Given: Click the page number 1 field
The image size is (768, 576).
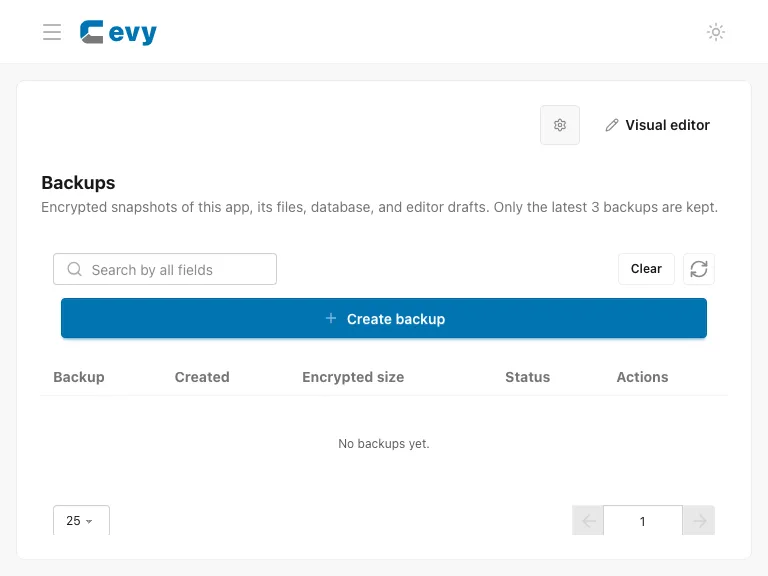Looking at the screenshot, I should pos(643,521).
